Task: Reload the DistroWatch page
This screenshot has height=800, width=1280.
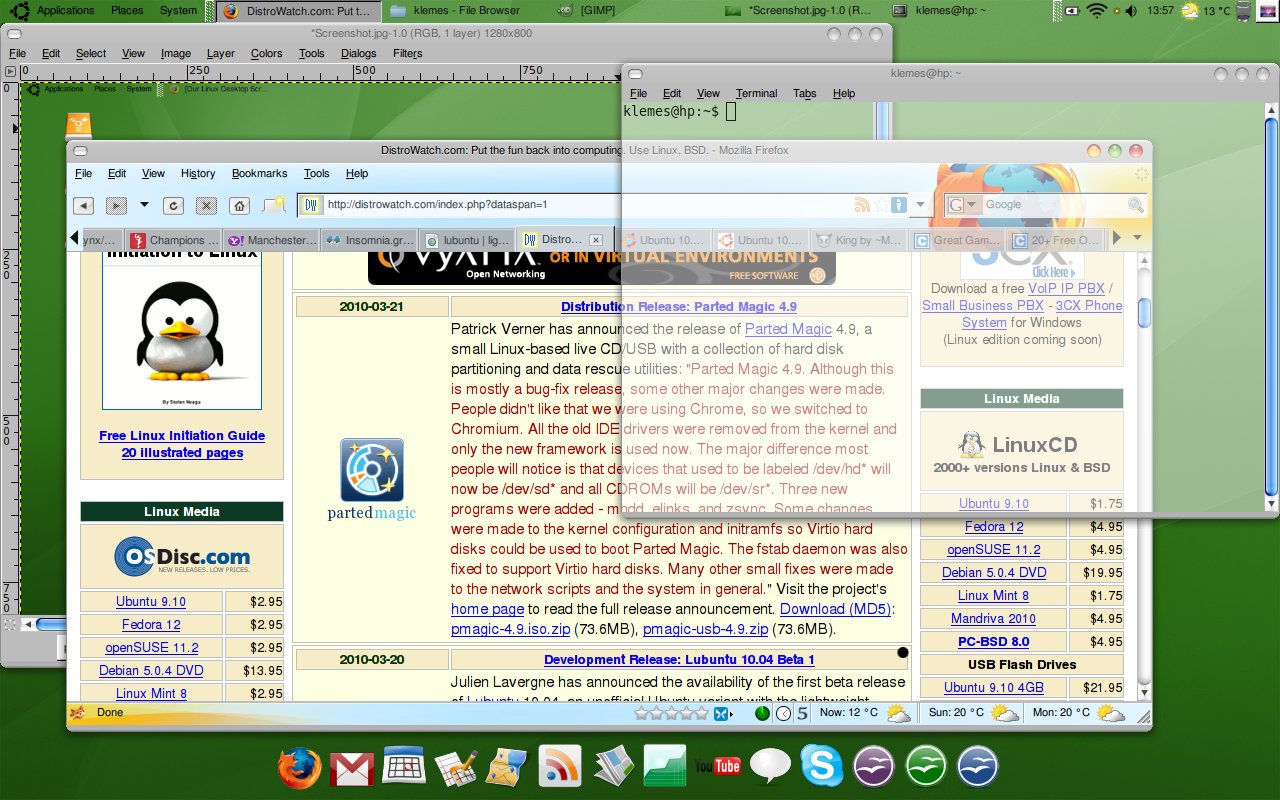Action: (x=173, y=205)
